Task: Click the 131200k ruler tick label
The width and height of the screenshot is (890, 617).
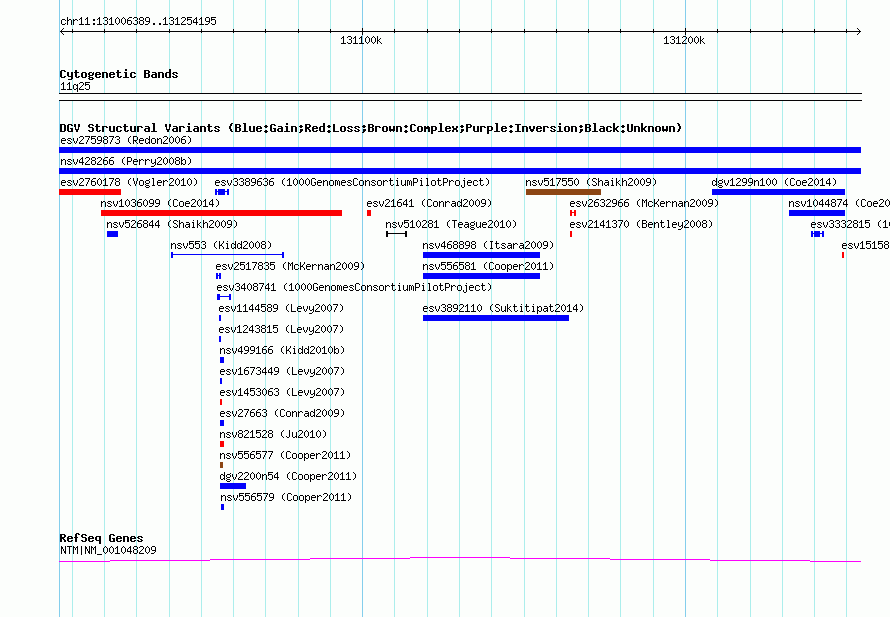Action: tap(684, 40)
